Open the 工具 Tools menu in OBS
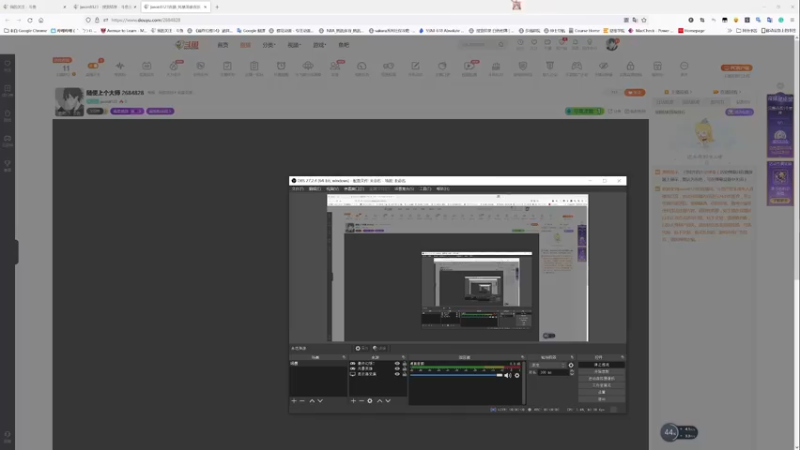The height and width of the screenshot is (450, 800). tap(425, 189)
